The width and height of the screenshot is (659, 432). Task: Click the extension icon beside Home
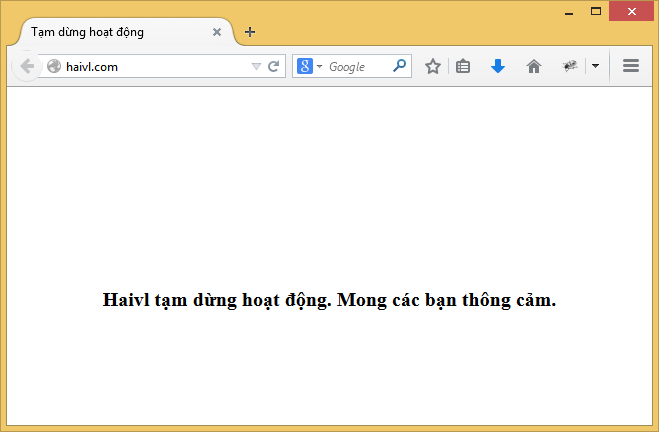(x=570, y=66)
